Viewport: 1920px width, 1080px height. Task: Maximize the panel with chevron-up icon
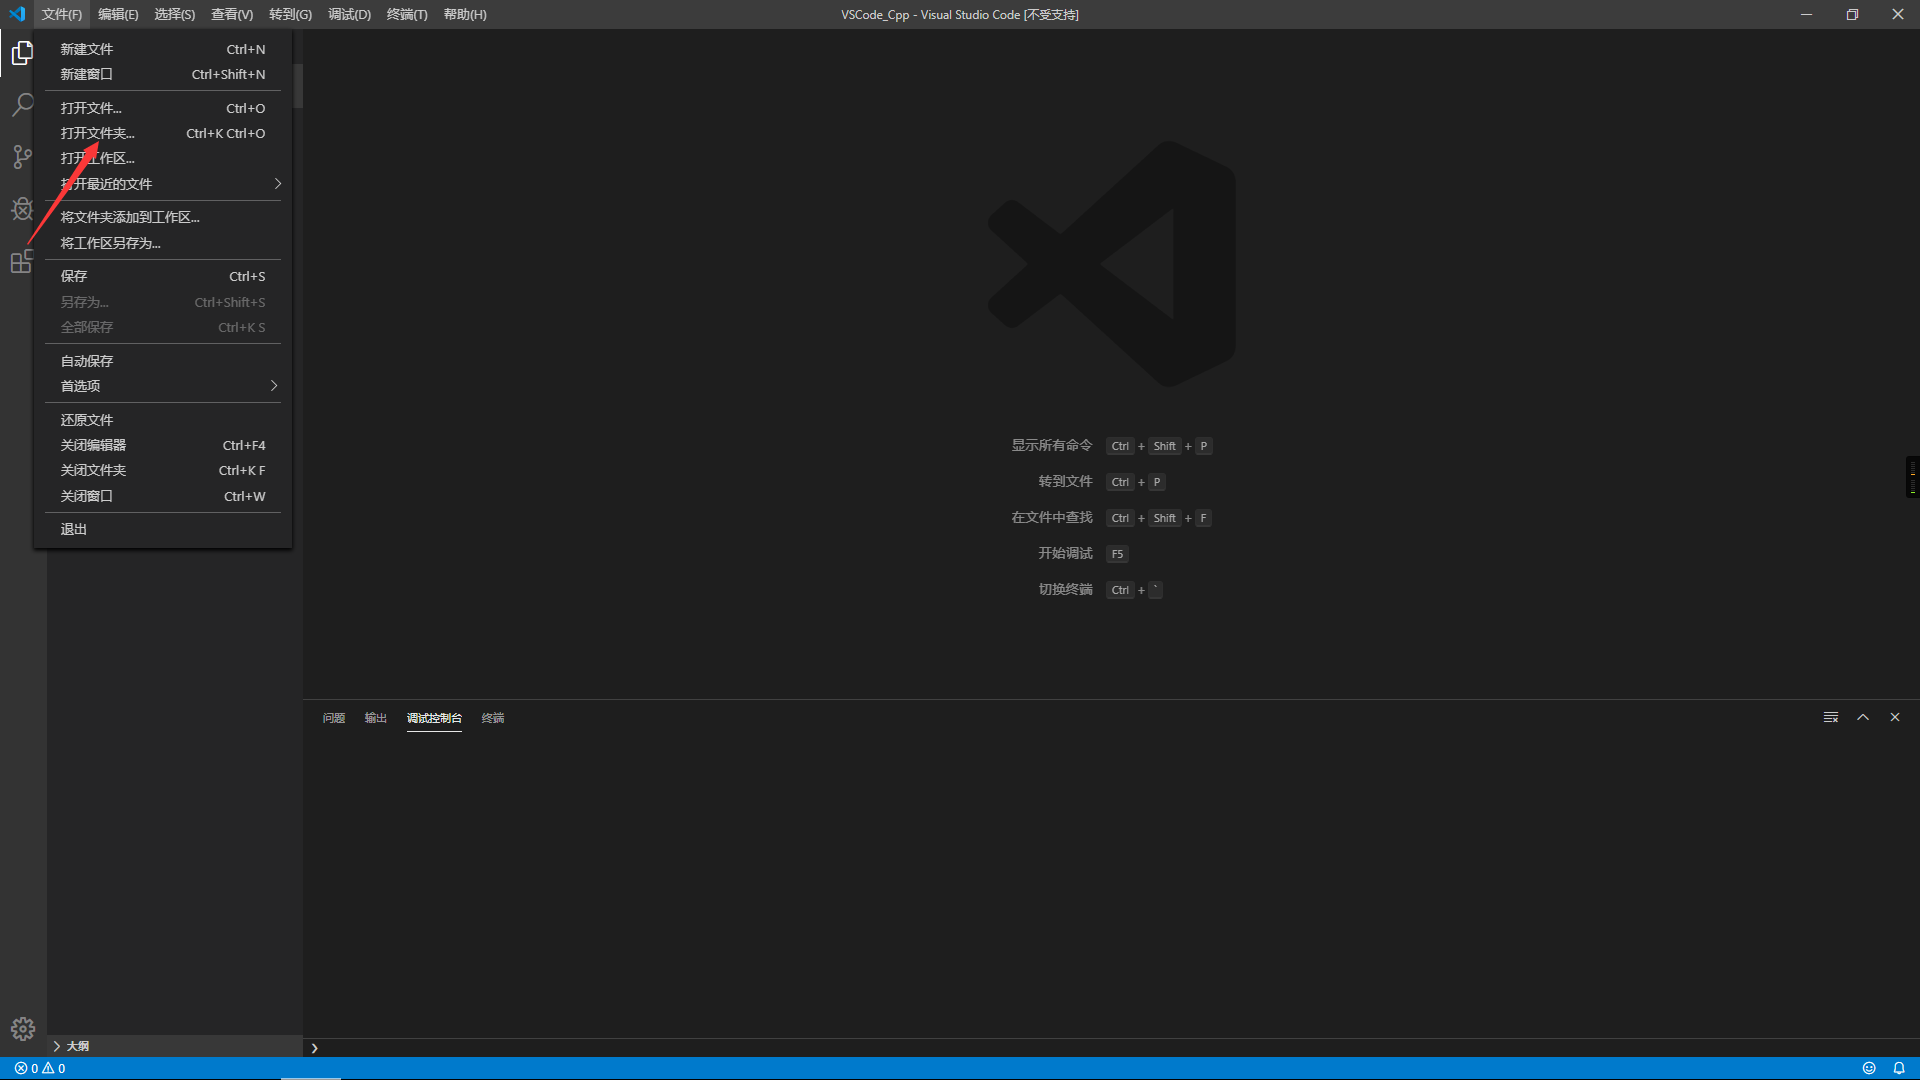point(1863,717)
